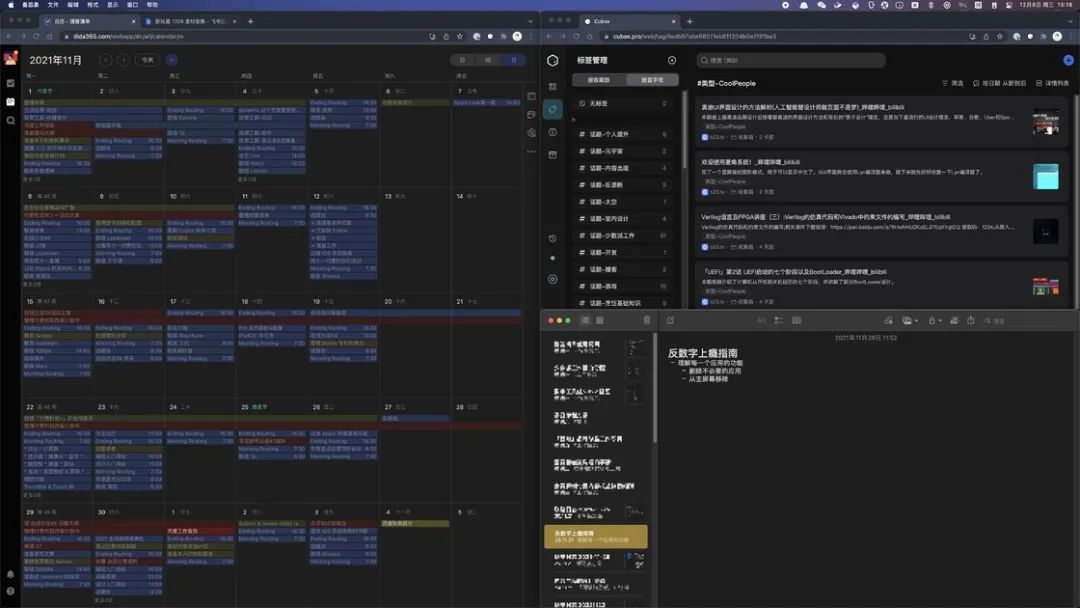This screenshot has height=608, width=1080.
Task: Open the history clock icon in Cubox sidebar
Action: pos(552,238)
